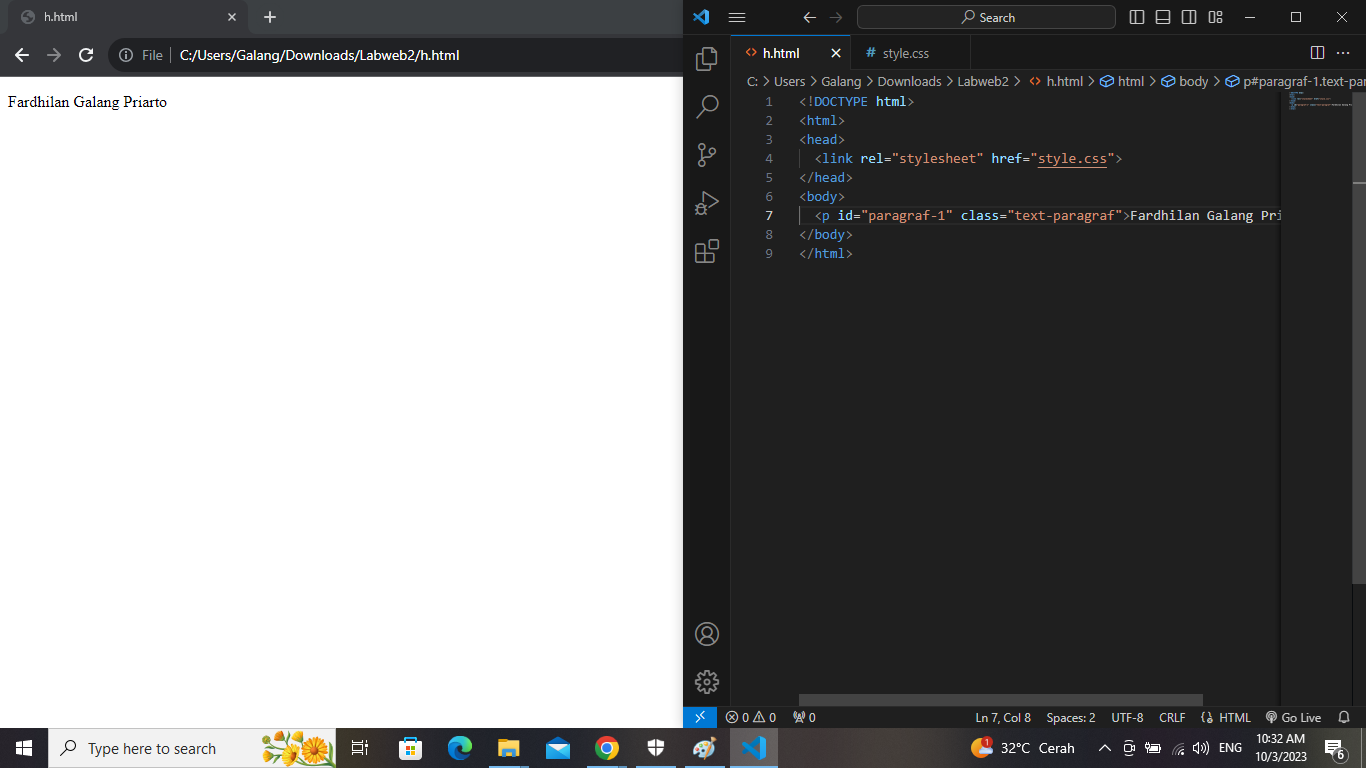This screenshot has width=1366, height=768.
Task: Click the editor horizontal scrollbar
Action: tap(1000, 699)
